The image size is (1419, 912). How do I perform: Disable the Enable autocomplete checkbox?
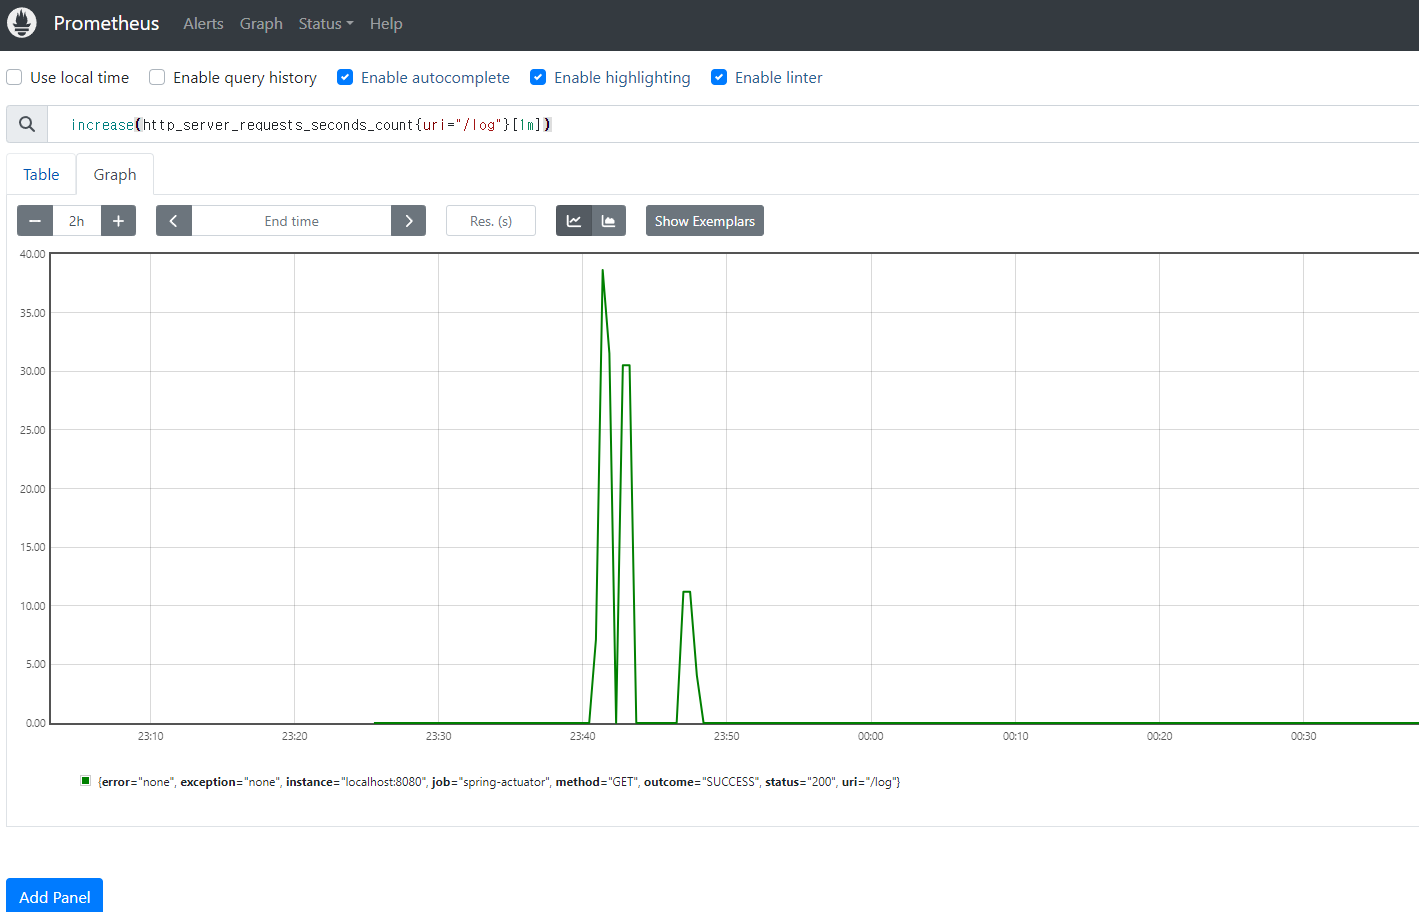345,77
